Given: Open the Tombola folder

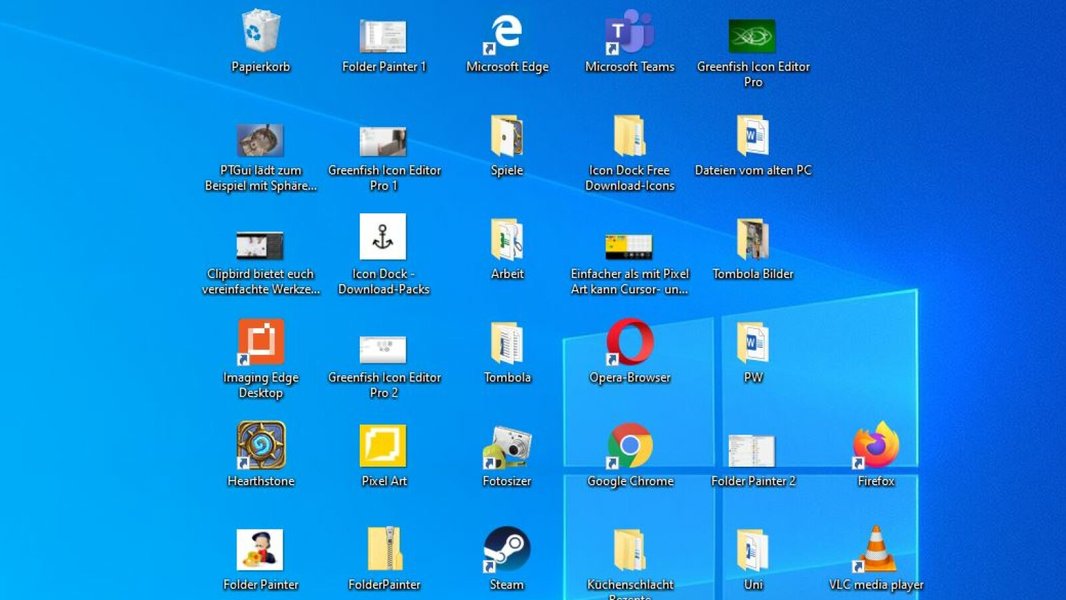Looking at the screenshot, I should click(506, 344).
